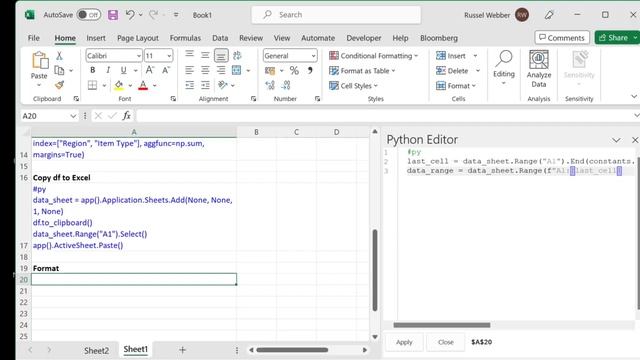Apply Percent style
The height and width of the screenshot is (360, 640).
pyautogui.click(x=294, y=71)
